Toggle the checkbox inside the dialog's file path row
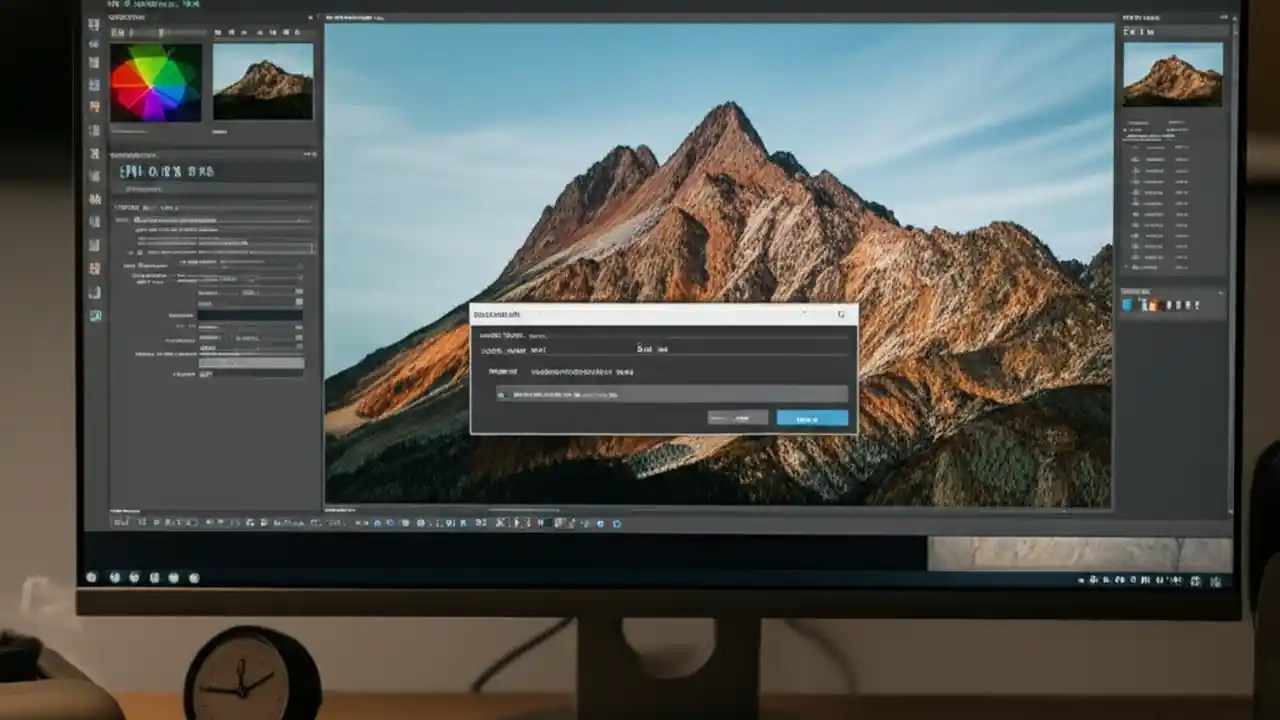The image size is (1280, 720). [500, 394]
